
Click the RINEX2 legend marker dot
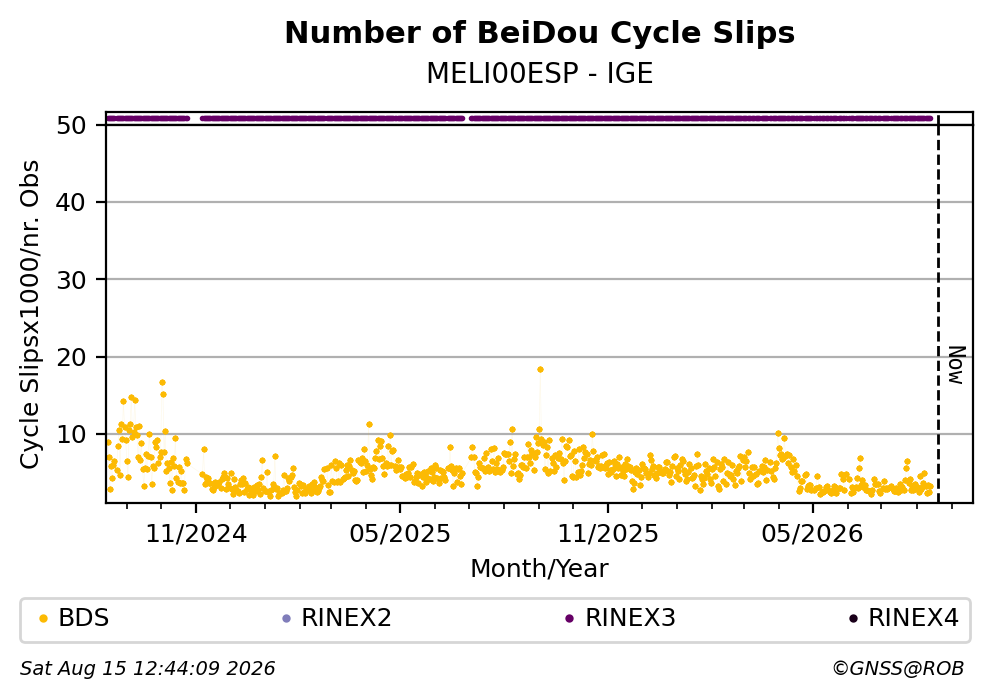(x=286, y=619)
